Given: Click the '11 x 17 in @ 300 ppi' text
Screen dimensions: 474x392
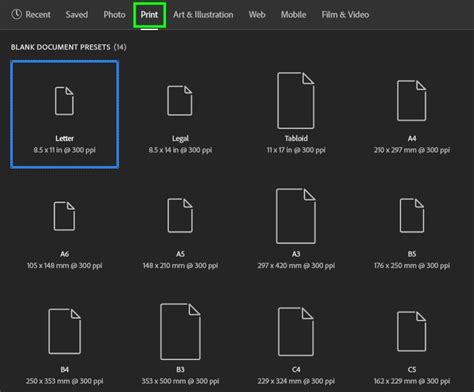Looking at the screenshot, I should click(x=296, y=150).
